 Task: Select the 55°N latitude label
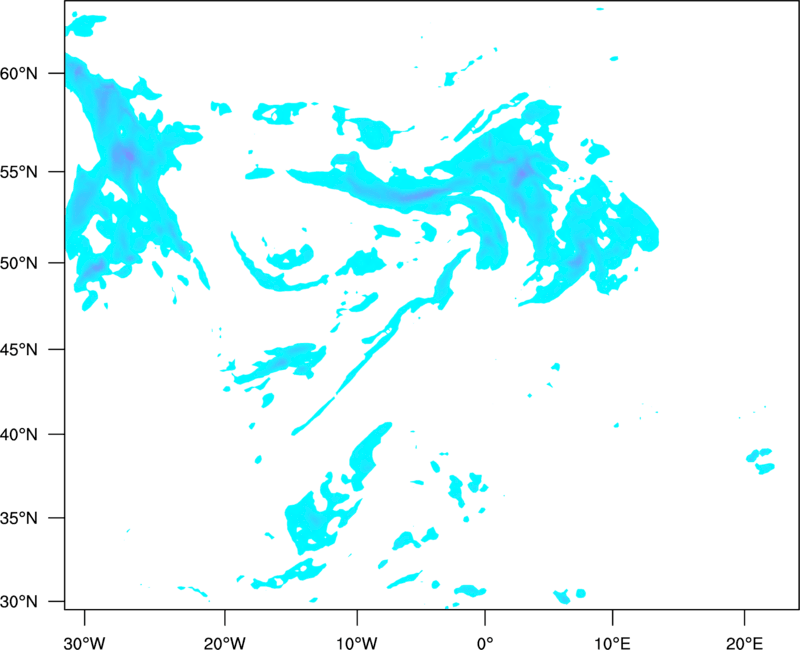[19, 172]
